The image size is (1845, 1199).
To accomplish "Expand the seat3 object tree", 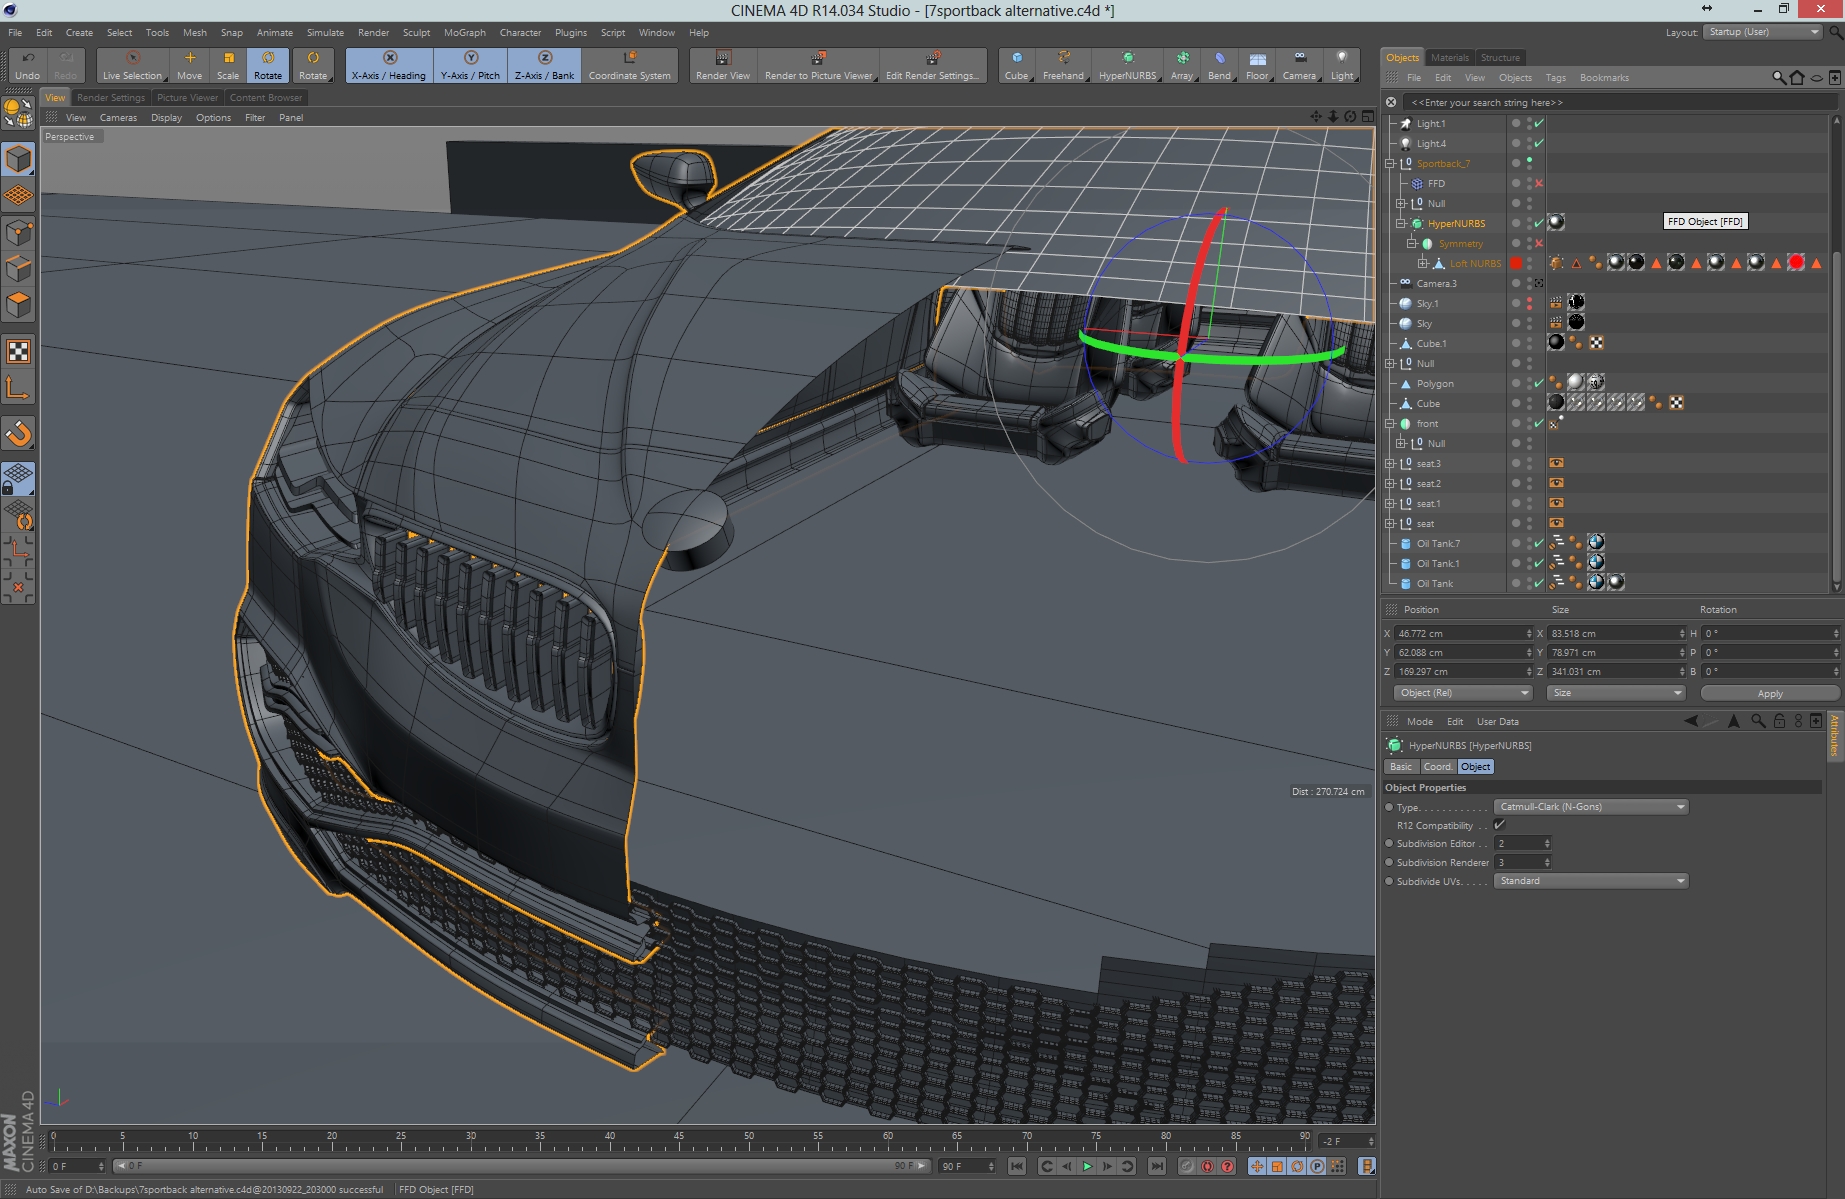I will click(1390, 464).
